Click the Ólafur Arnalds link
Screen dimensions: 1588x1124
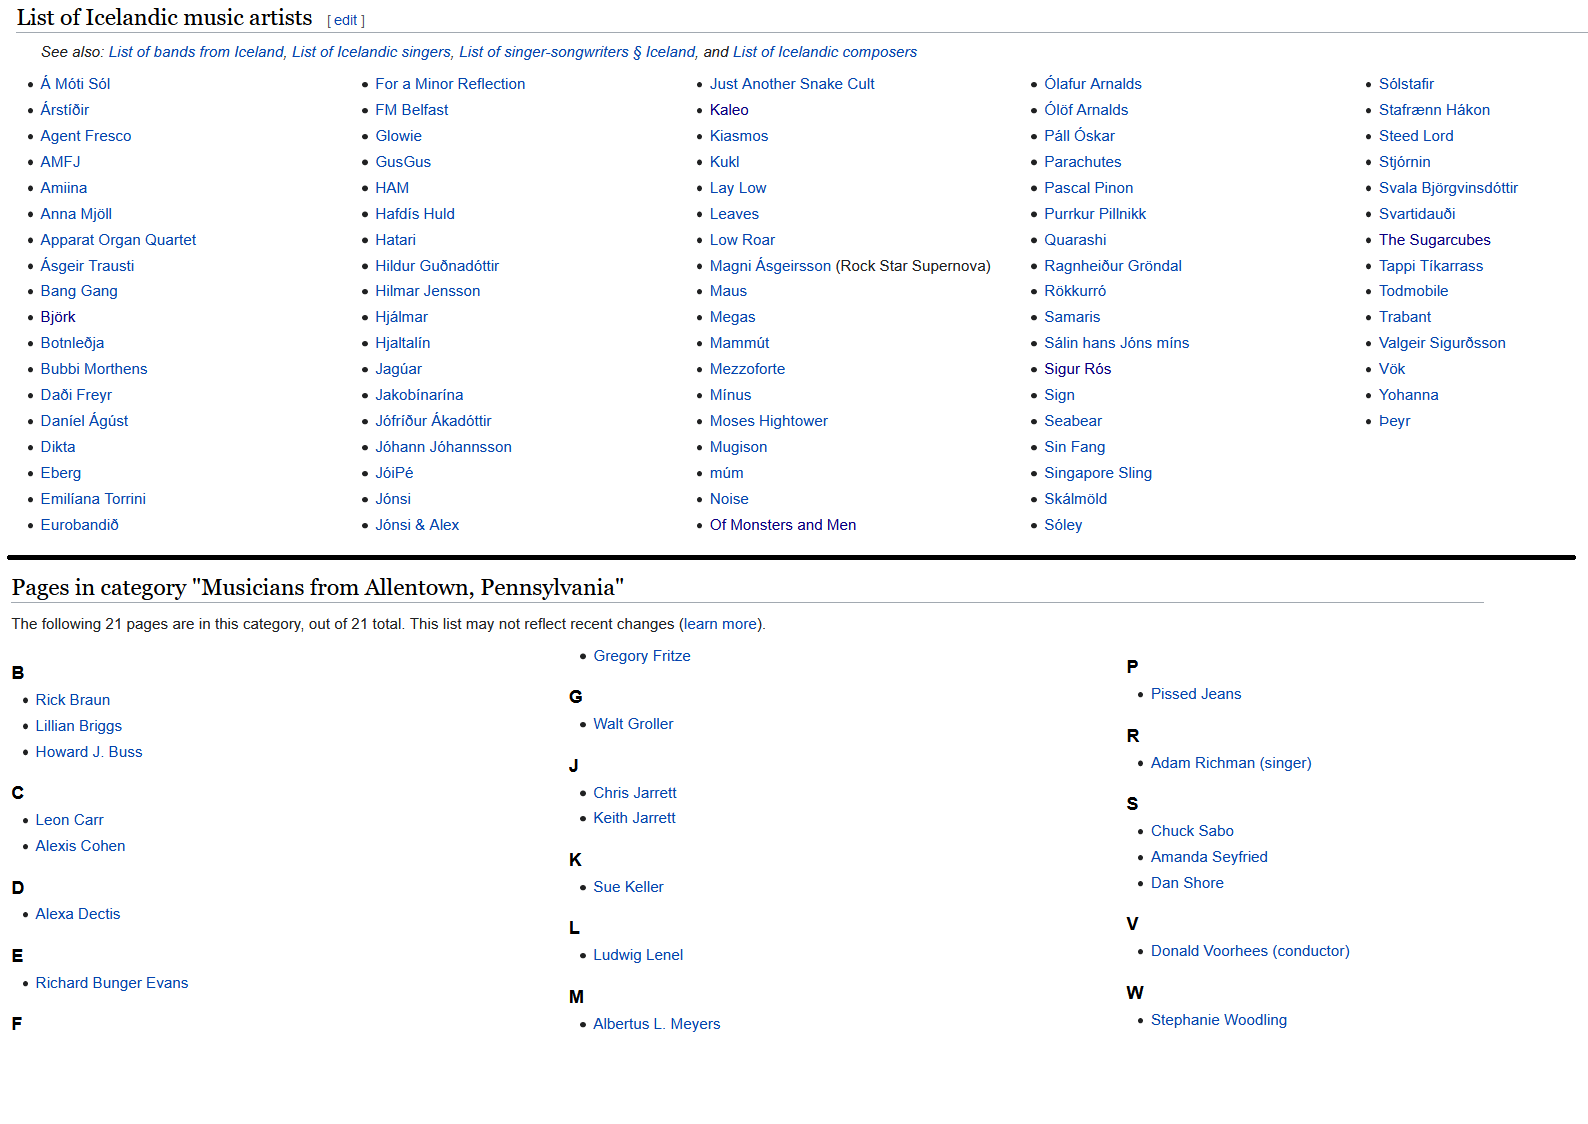click(1093, 84)
